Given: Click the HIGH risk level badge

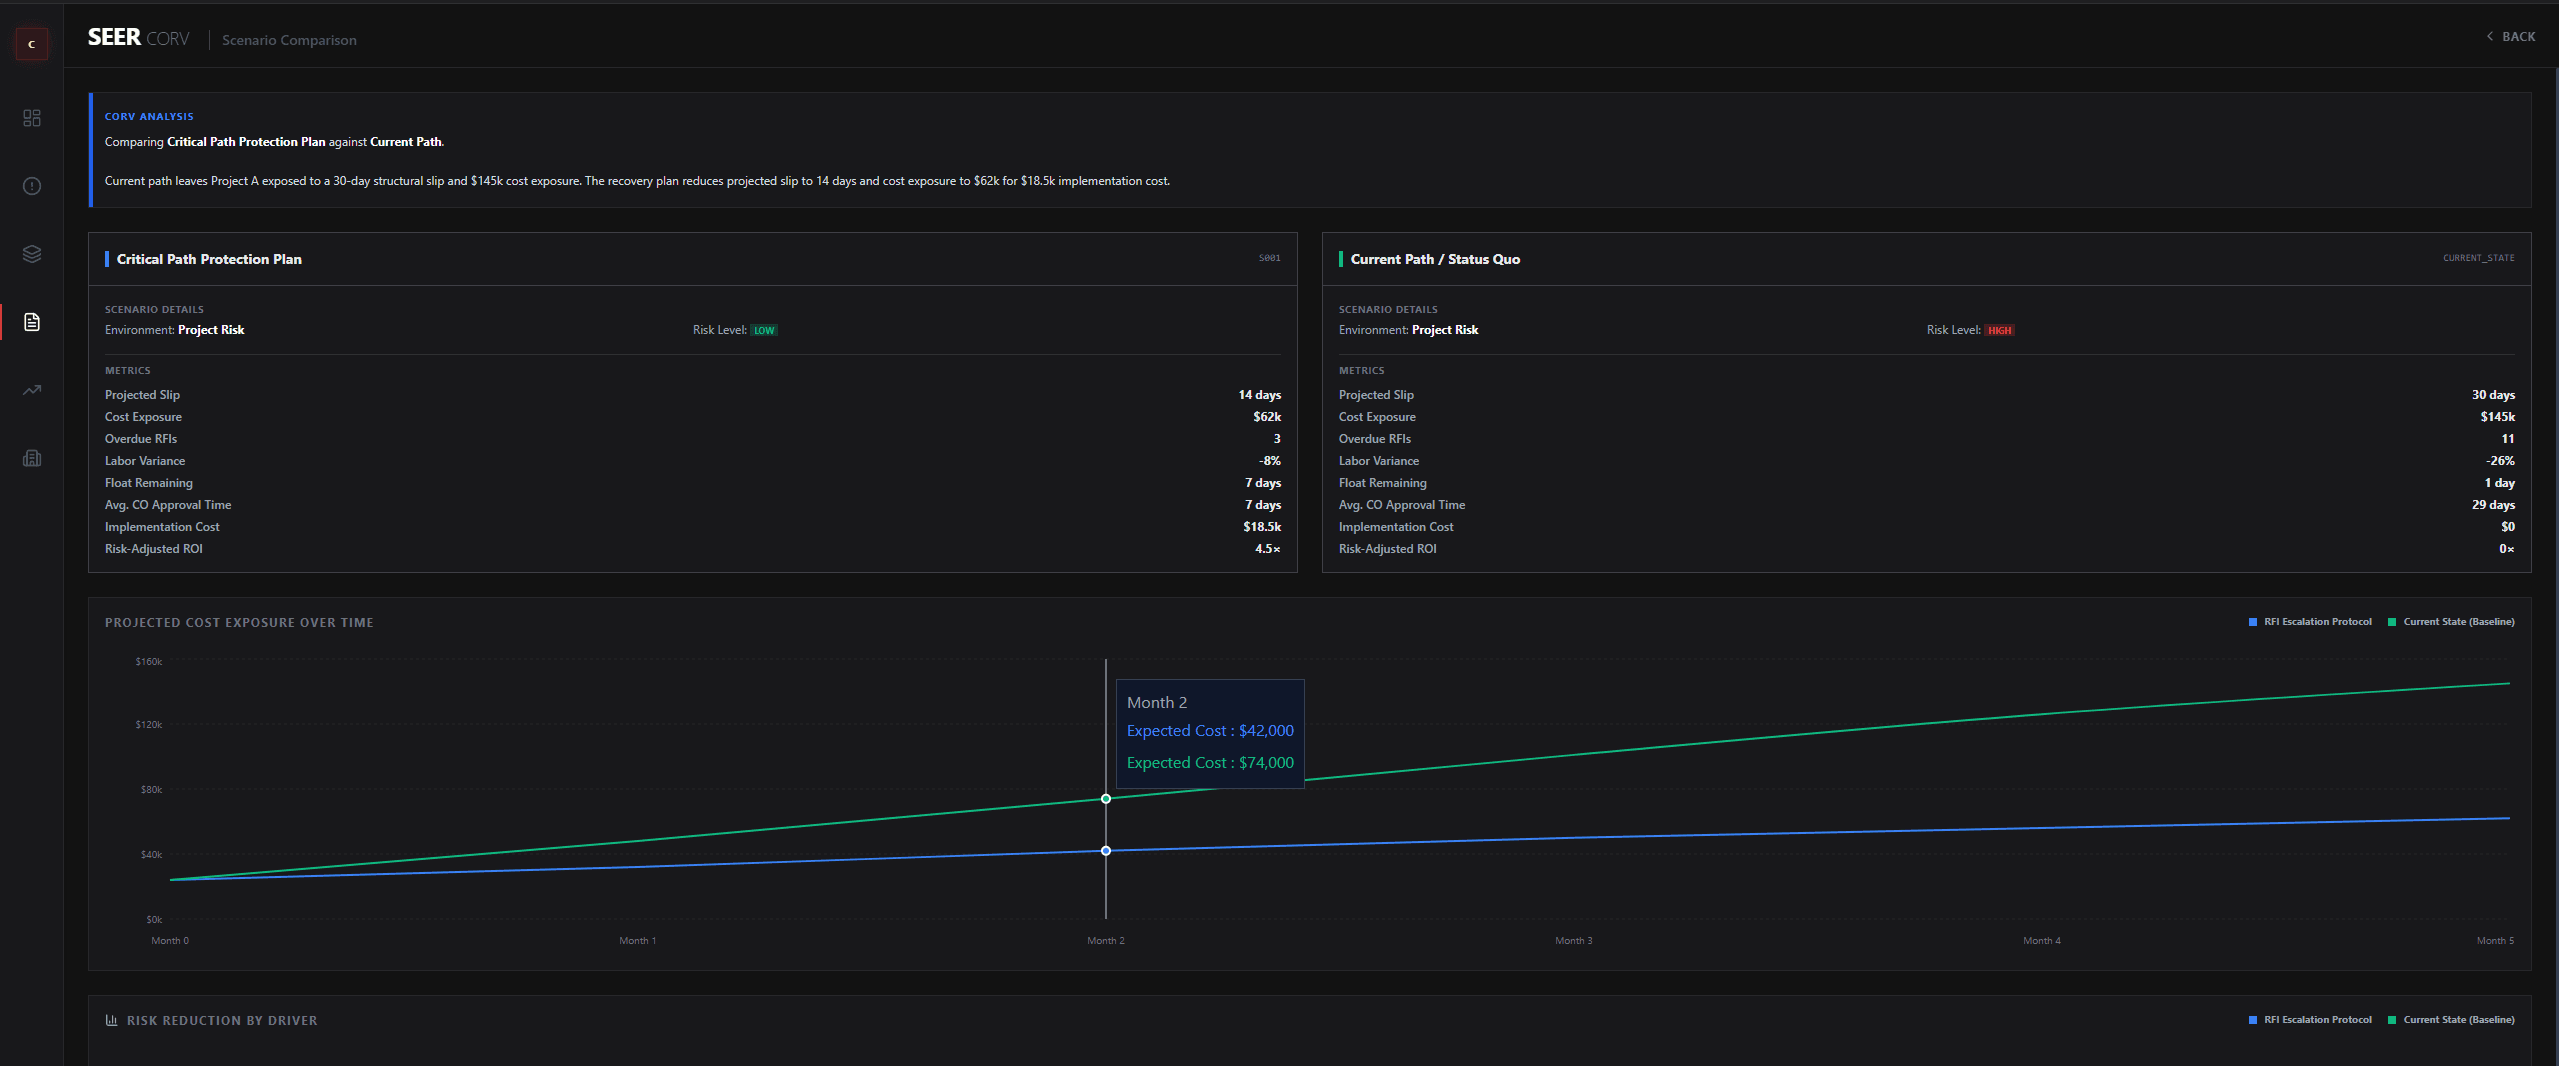Looking at the screenshot, I should pyautogui.click(x=2000, y=330).
